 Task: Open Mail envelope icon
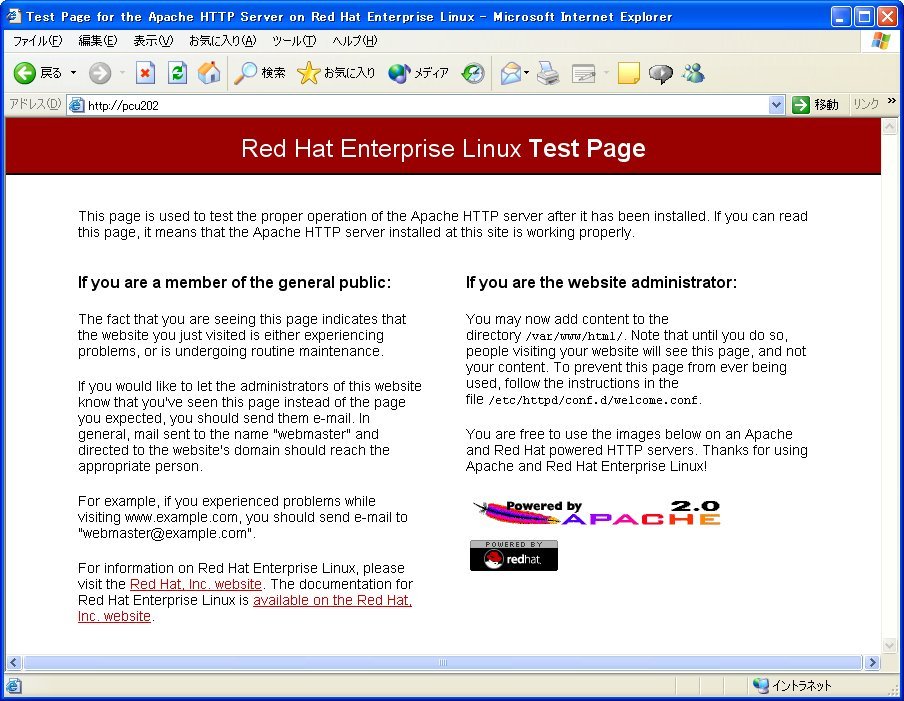point(511,73)
